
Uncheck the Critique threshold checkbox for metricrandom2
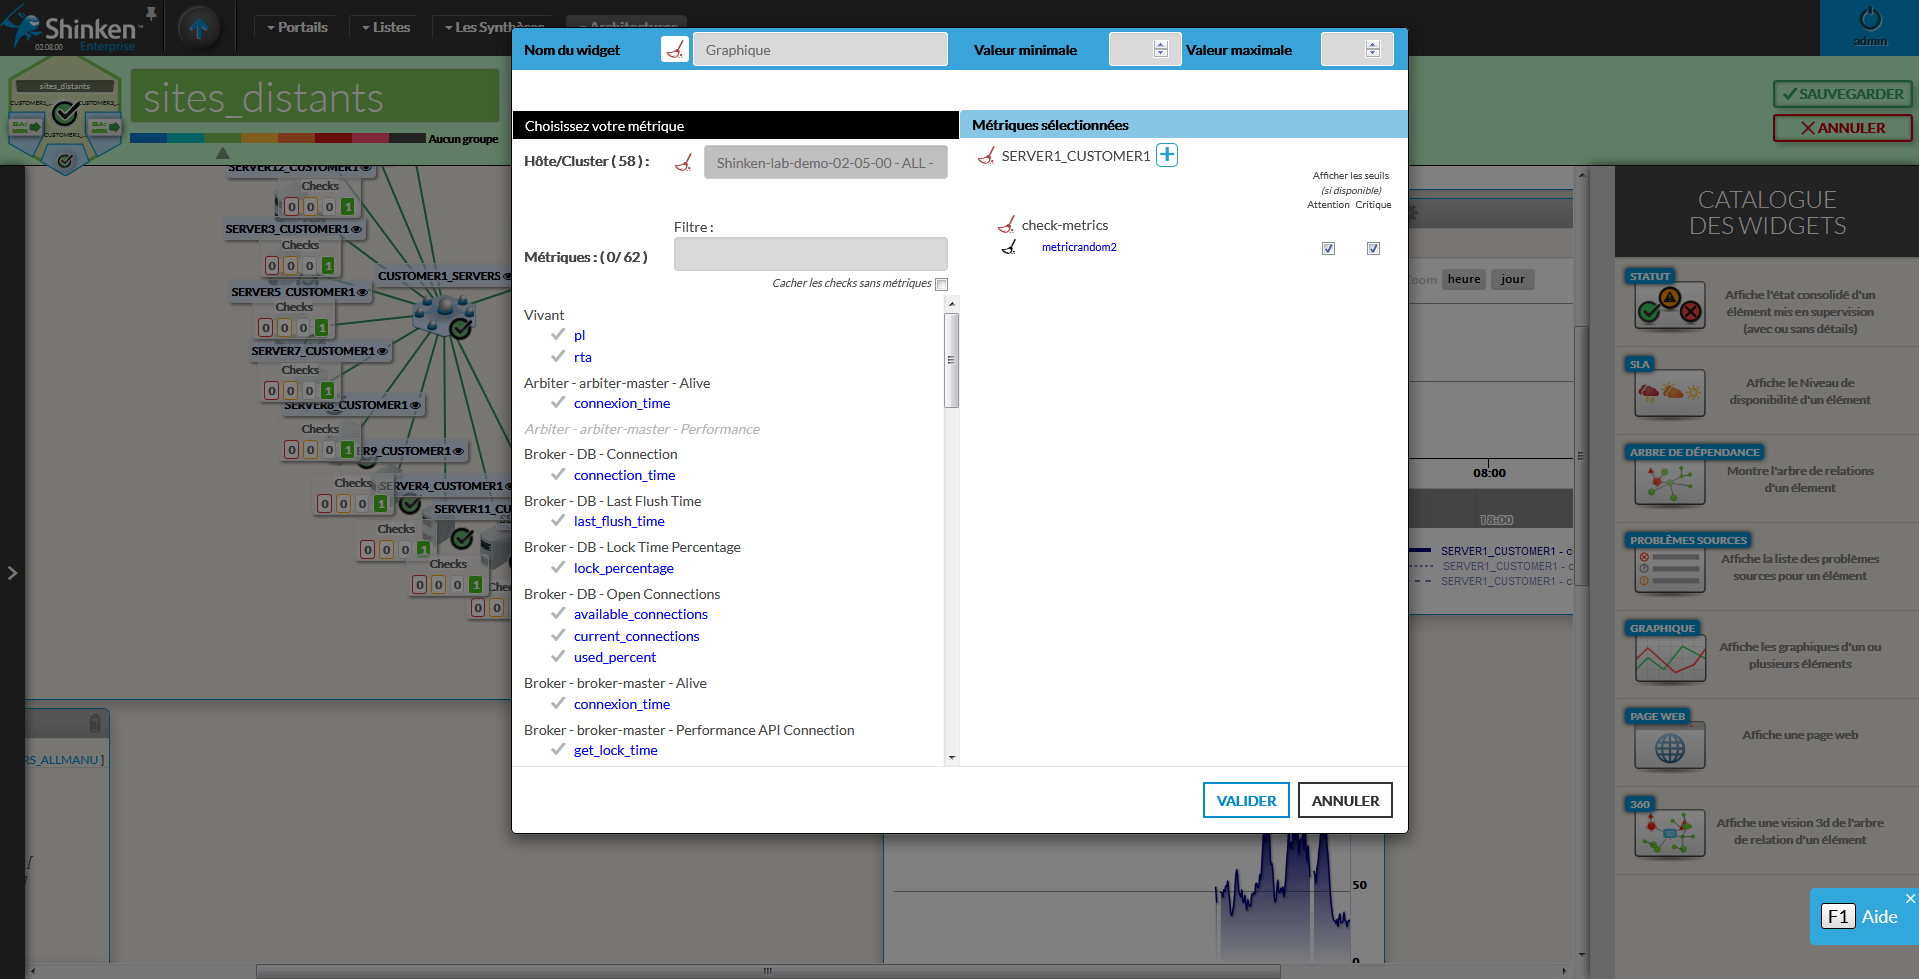[x=1373, y=248]
